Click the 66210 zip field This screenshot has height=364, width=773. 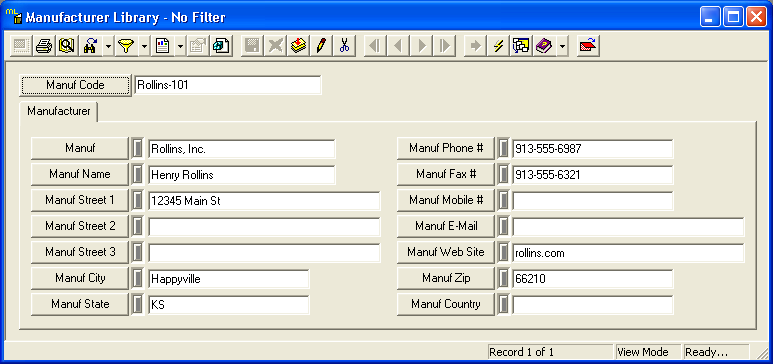pos(593,279)
